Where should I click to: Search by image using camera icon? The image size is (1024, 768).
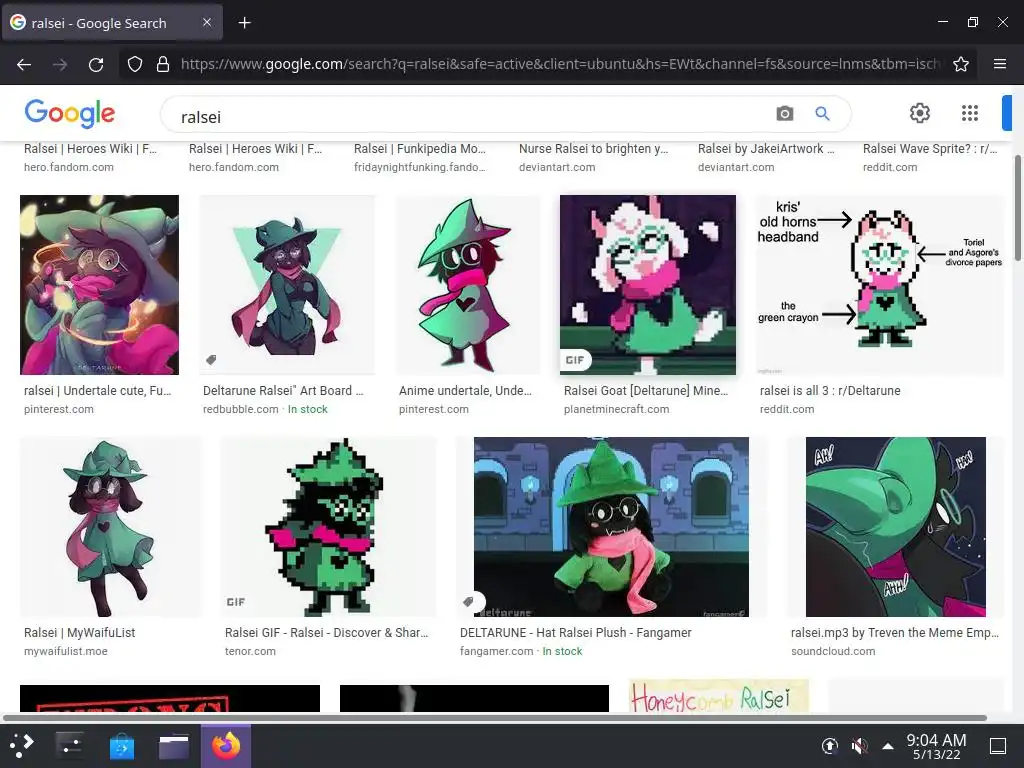[x=785, y=114]
